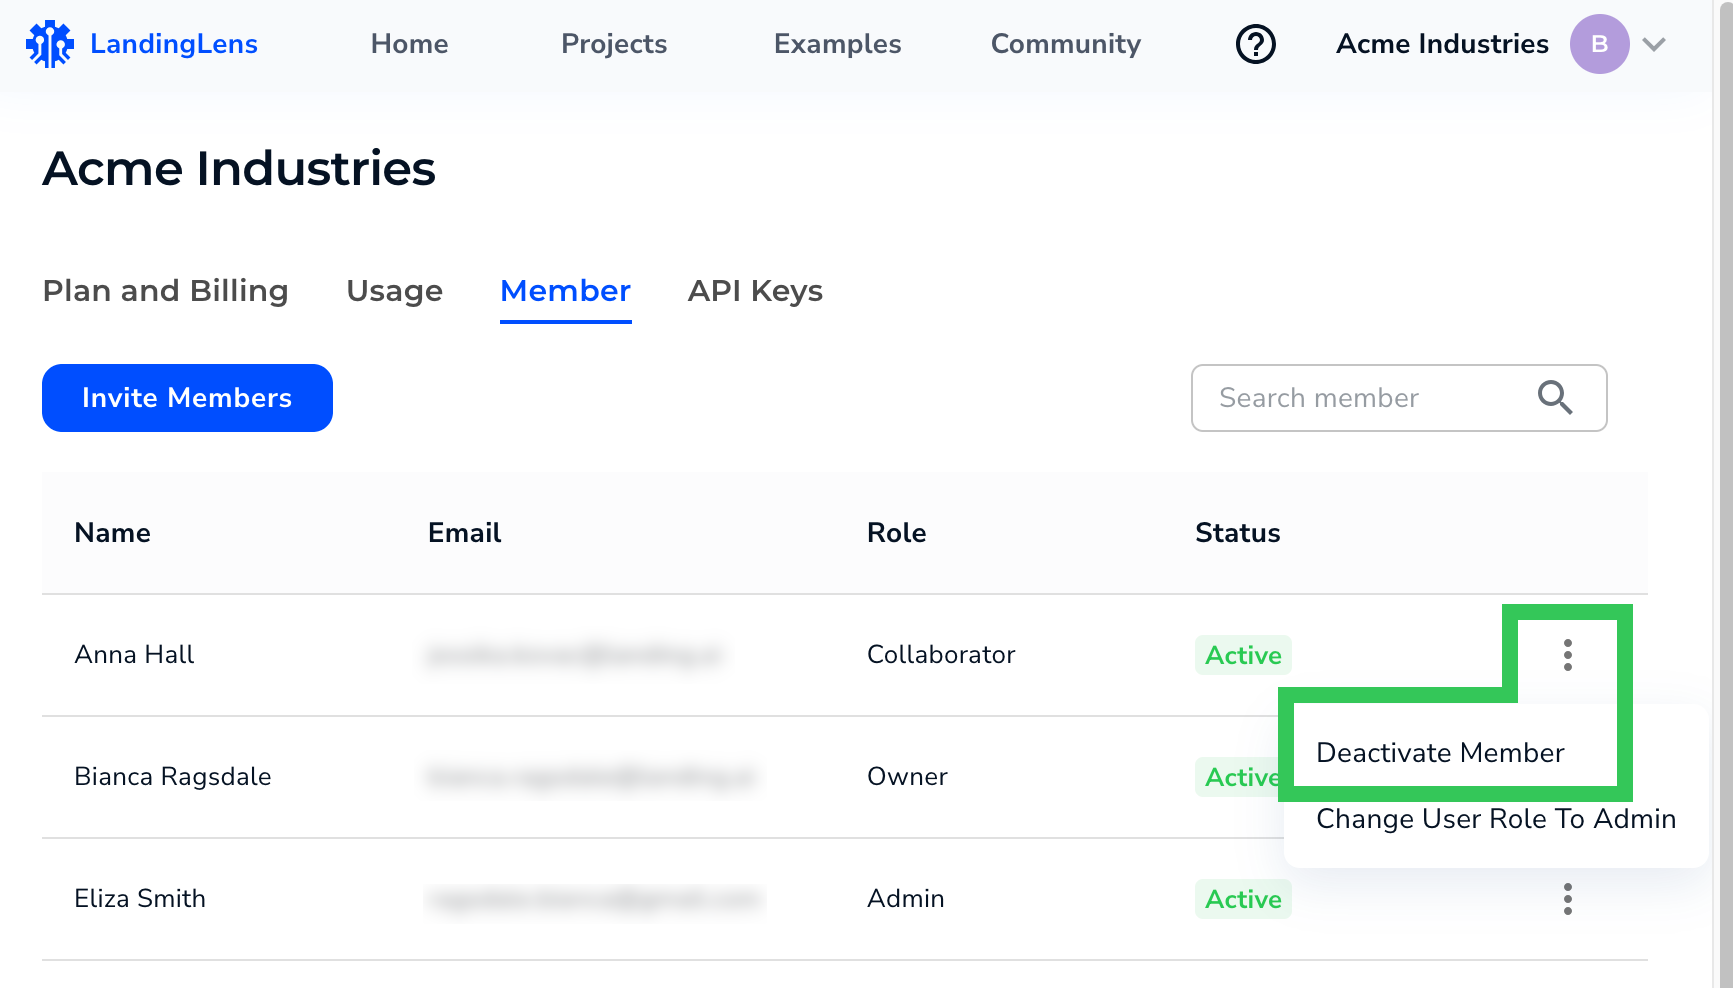Select the Member tab
The image size is (1733, 988).
pos(566,291)
